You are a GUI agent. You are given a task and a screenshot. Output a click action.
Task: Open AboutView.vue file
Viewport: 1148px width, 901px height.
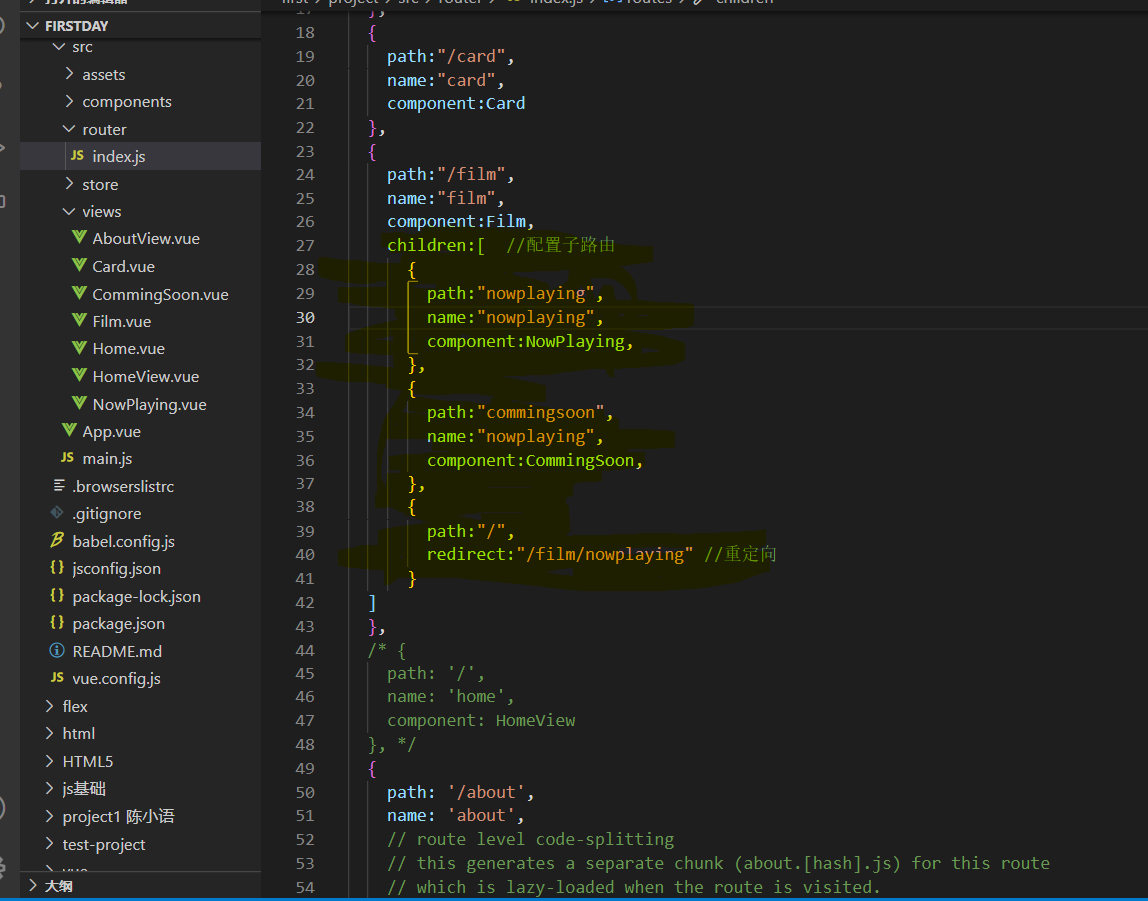point(146,239)
